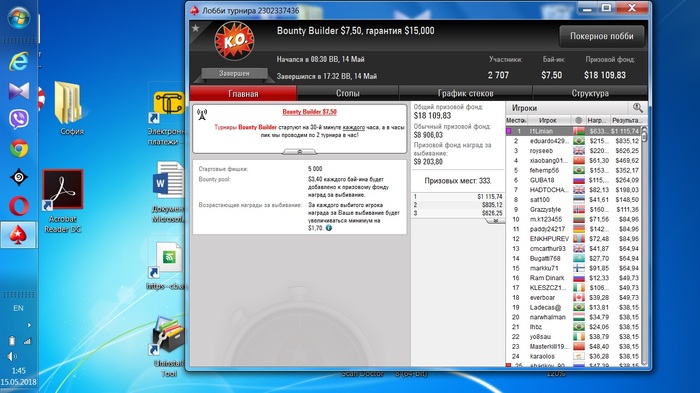The height and width of the screenshot is (393, 700).
Task: Select the Acrobat Reader DC desktop shortcut
Action: (62, 201)
